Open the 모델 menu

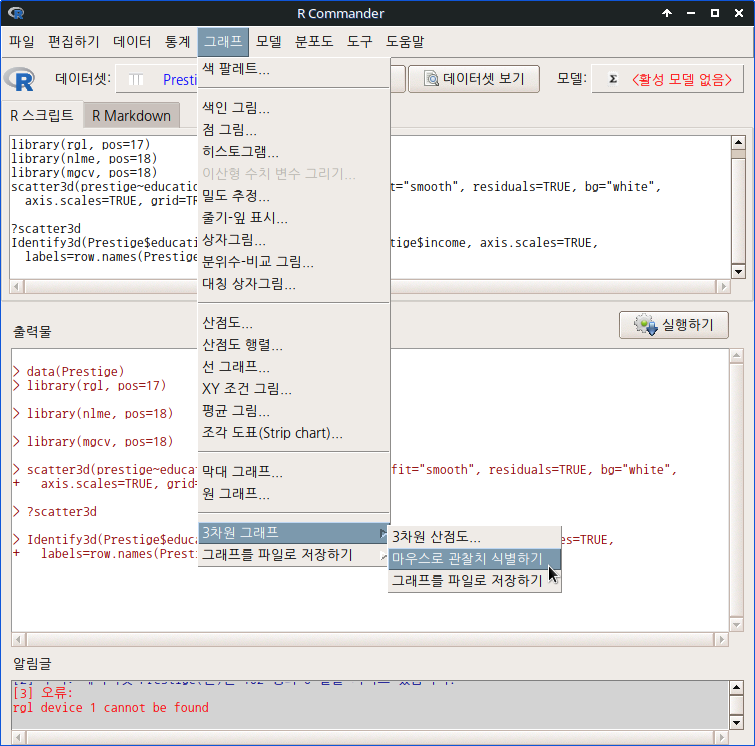click(268, 41)
